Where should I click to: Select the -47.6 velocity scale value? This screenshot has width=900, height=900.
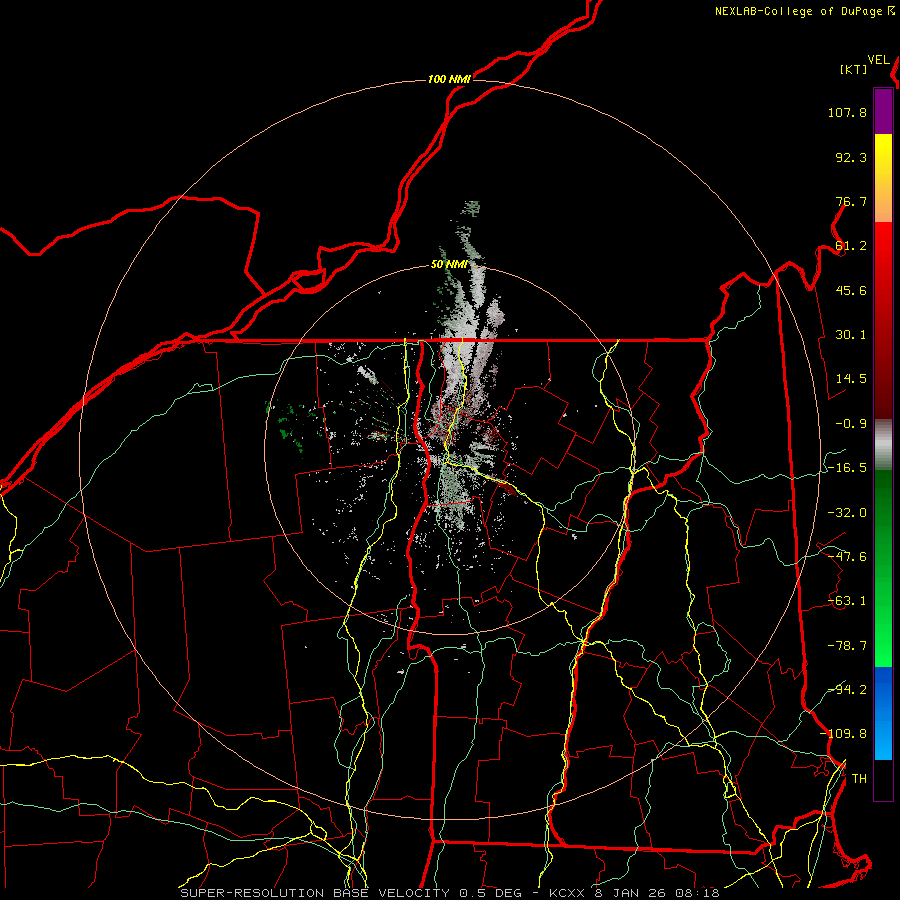coord(847,557)
